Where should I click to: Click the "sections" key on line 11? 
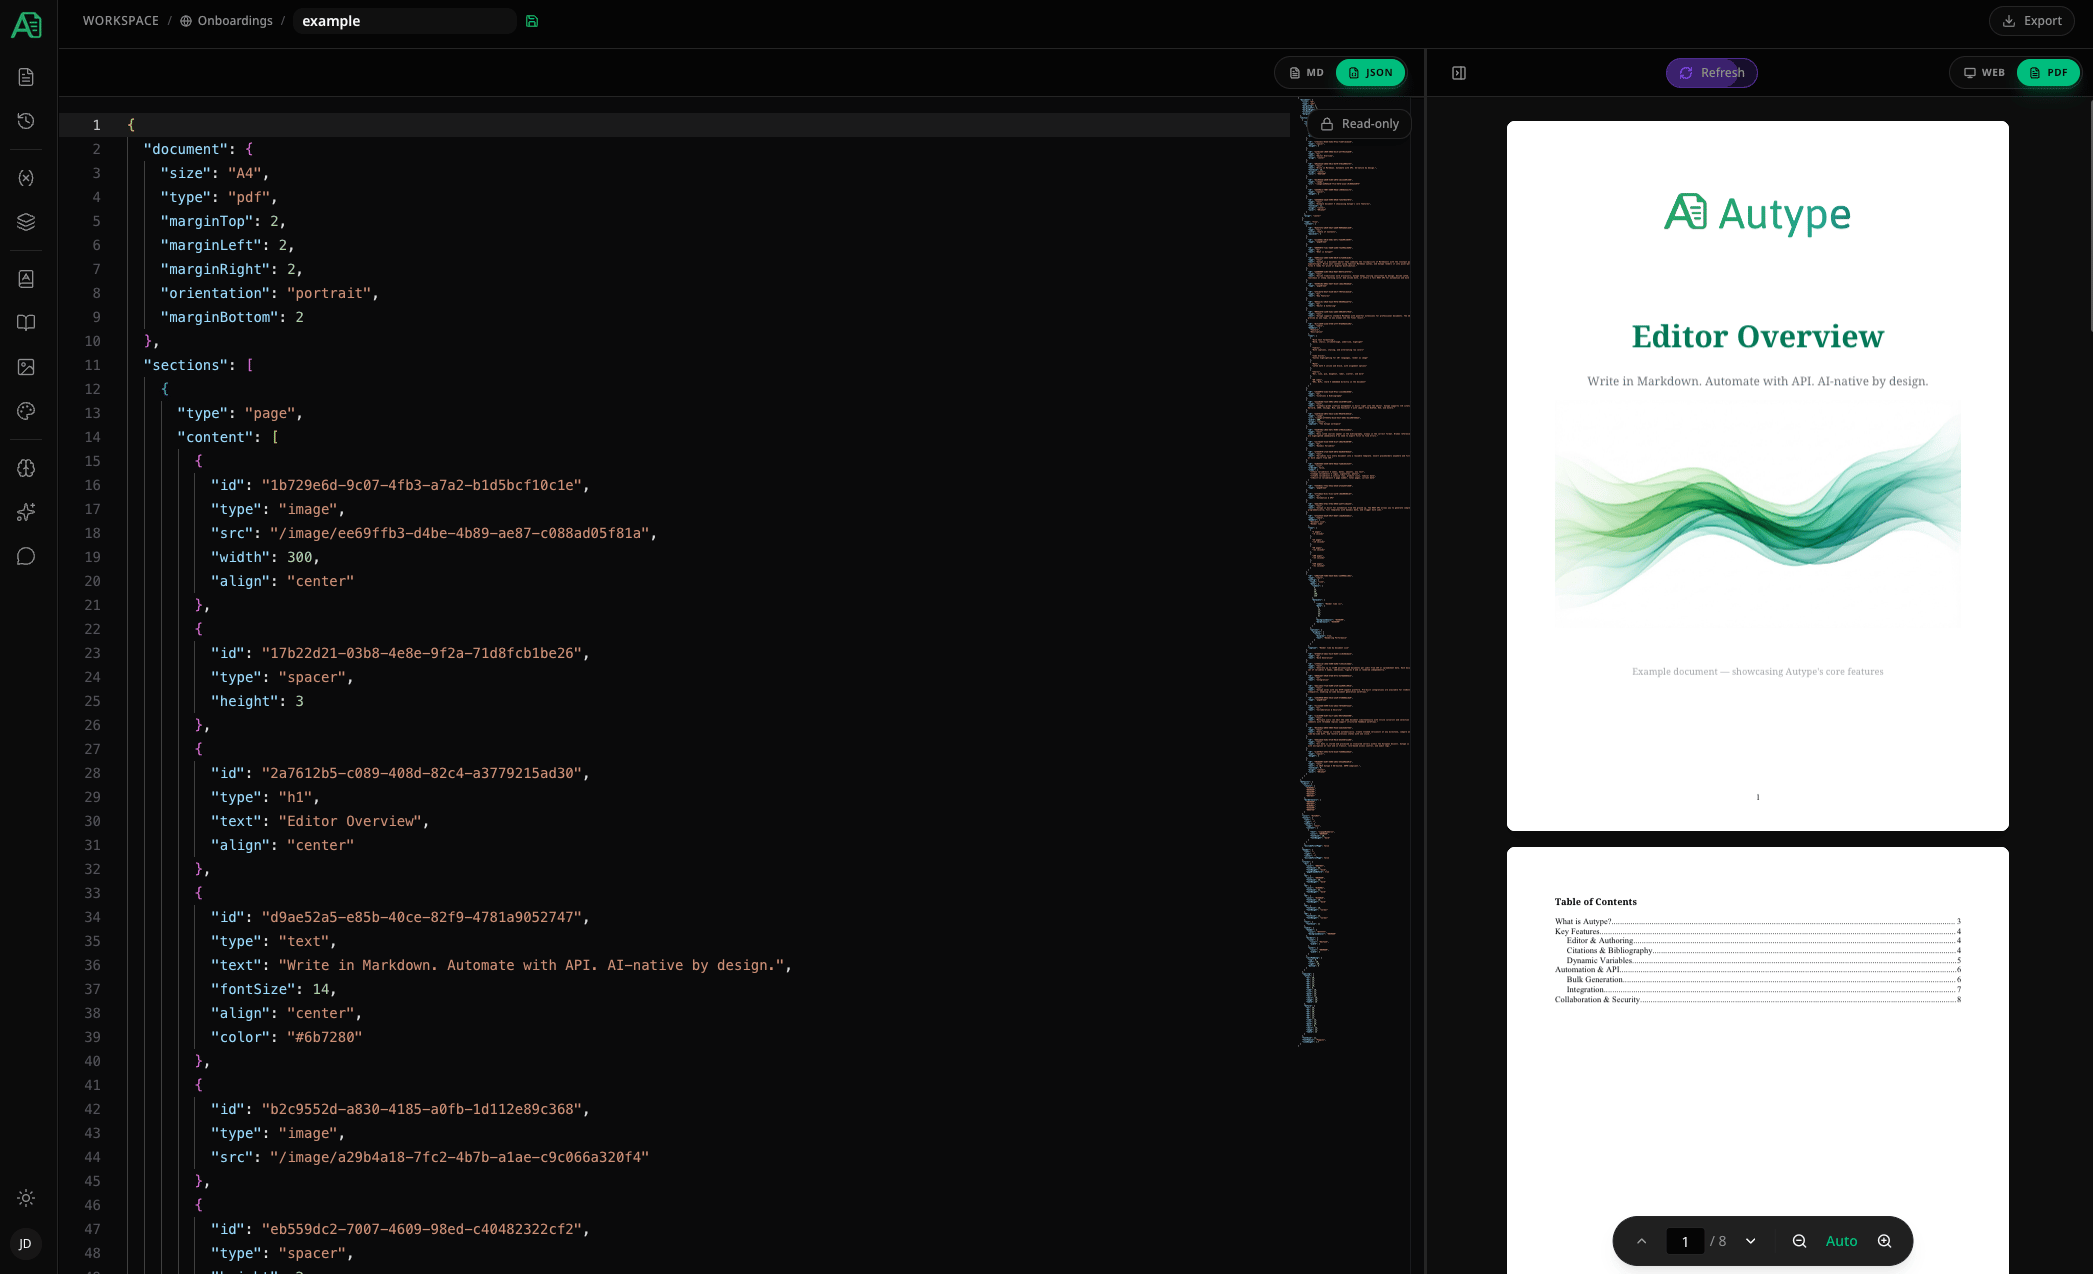(186, 365)
